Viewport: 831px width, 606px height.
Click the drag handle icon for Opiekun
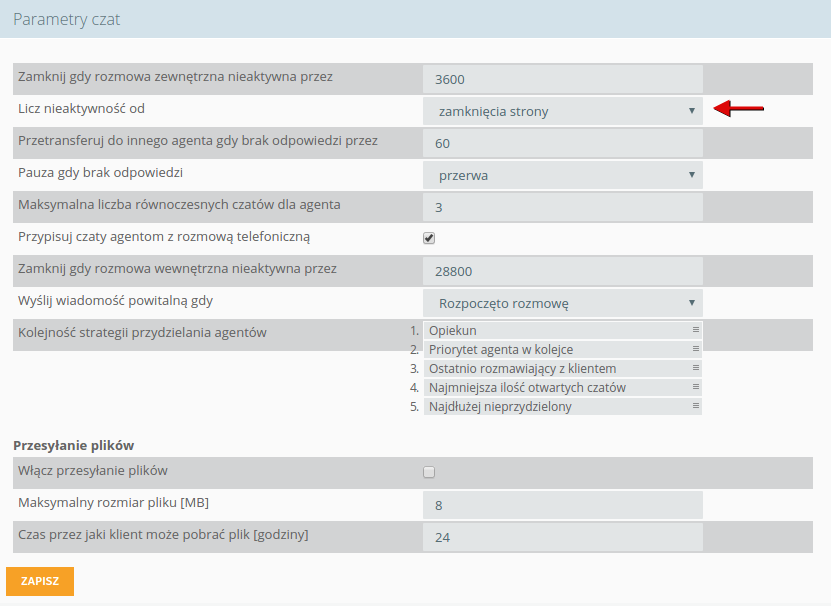[x=696, y=330]
